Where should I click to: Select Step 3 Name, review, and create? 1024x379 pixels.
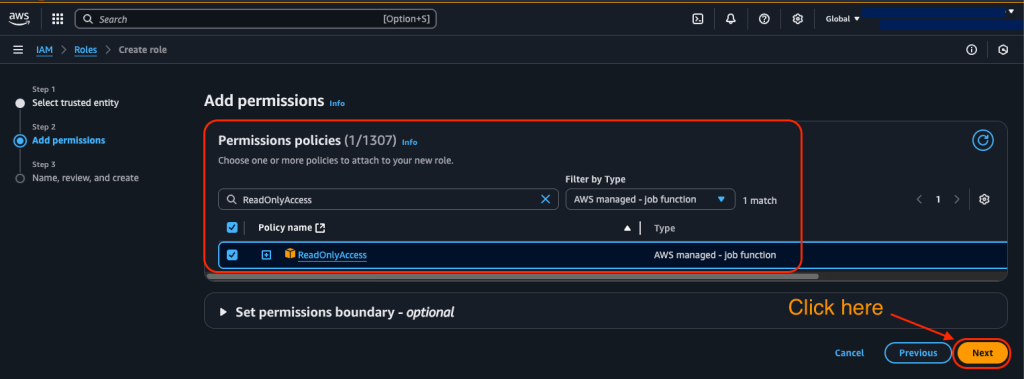tap(86, 178)
